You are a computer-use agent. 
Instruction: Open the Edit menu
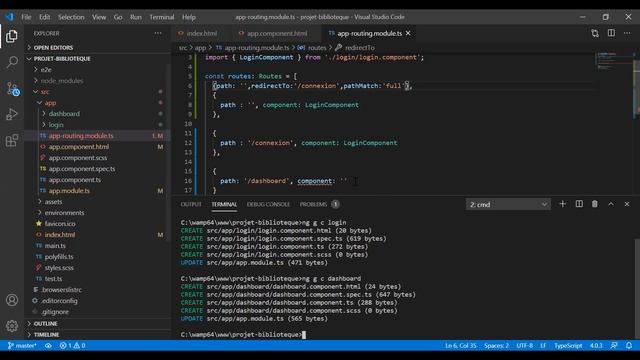click(44, 17)
